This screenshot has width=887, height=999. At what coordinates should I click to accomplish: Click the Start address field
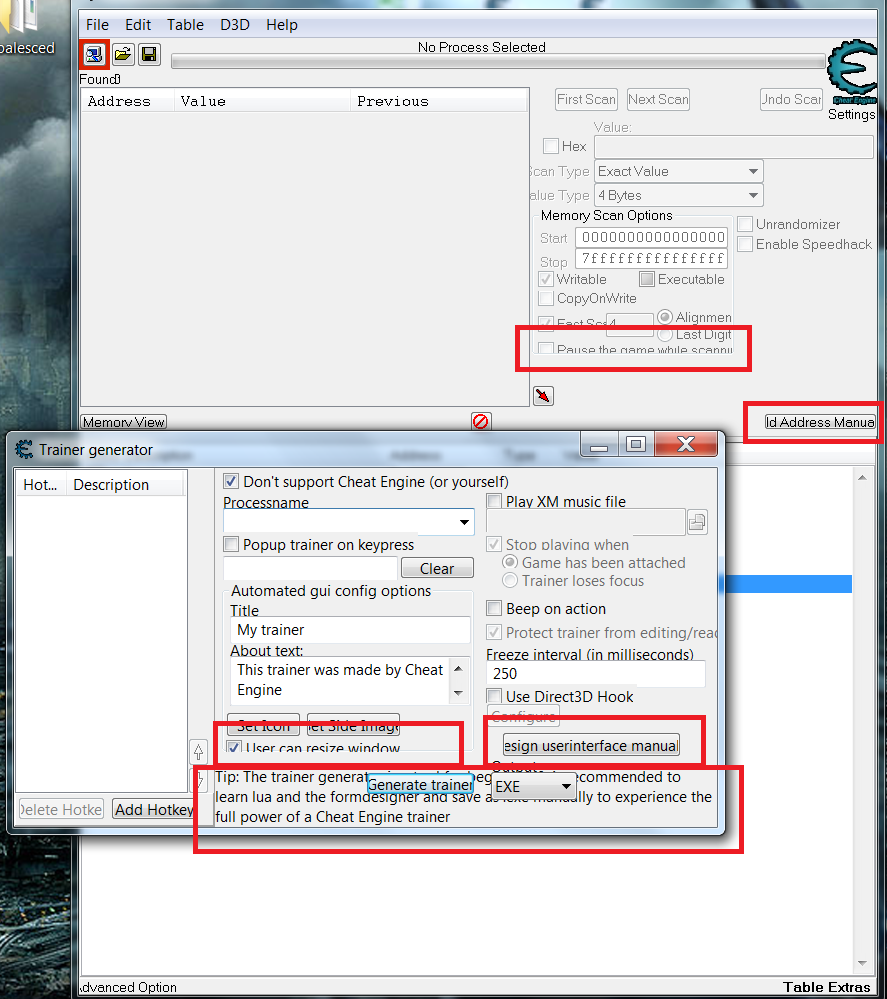(651, 238)
